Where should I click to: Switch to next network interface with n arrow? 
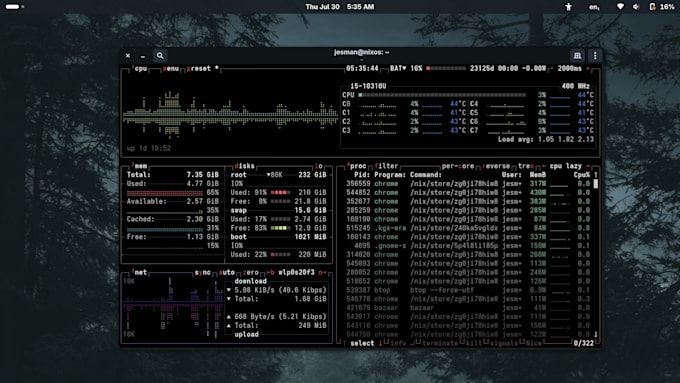[322, 272]
